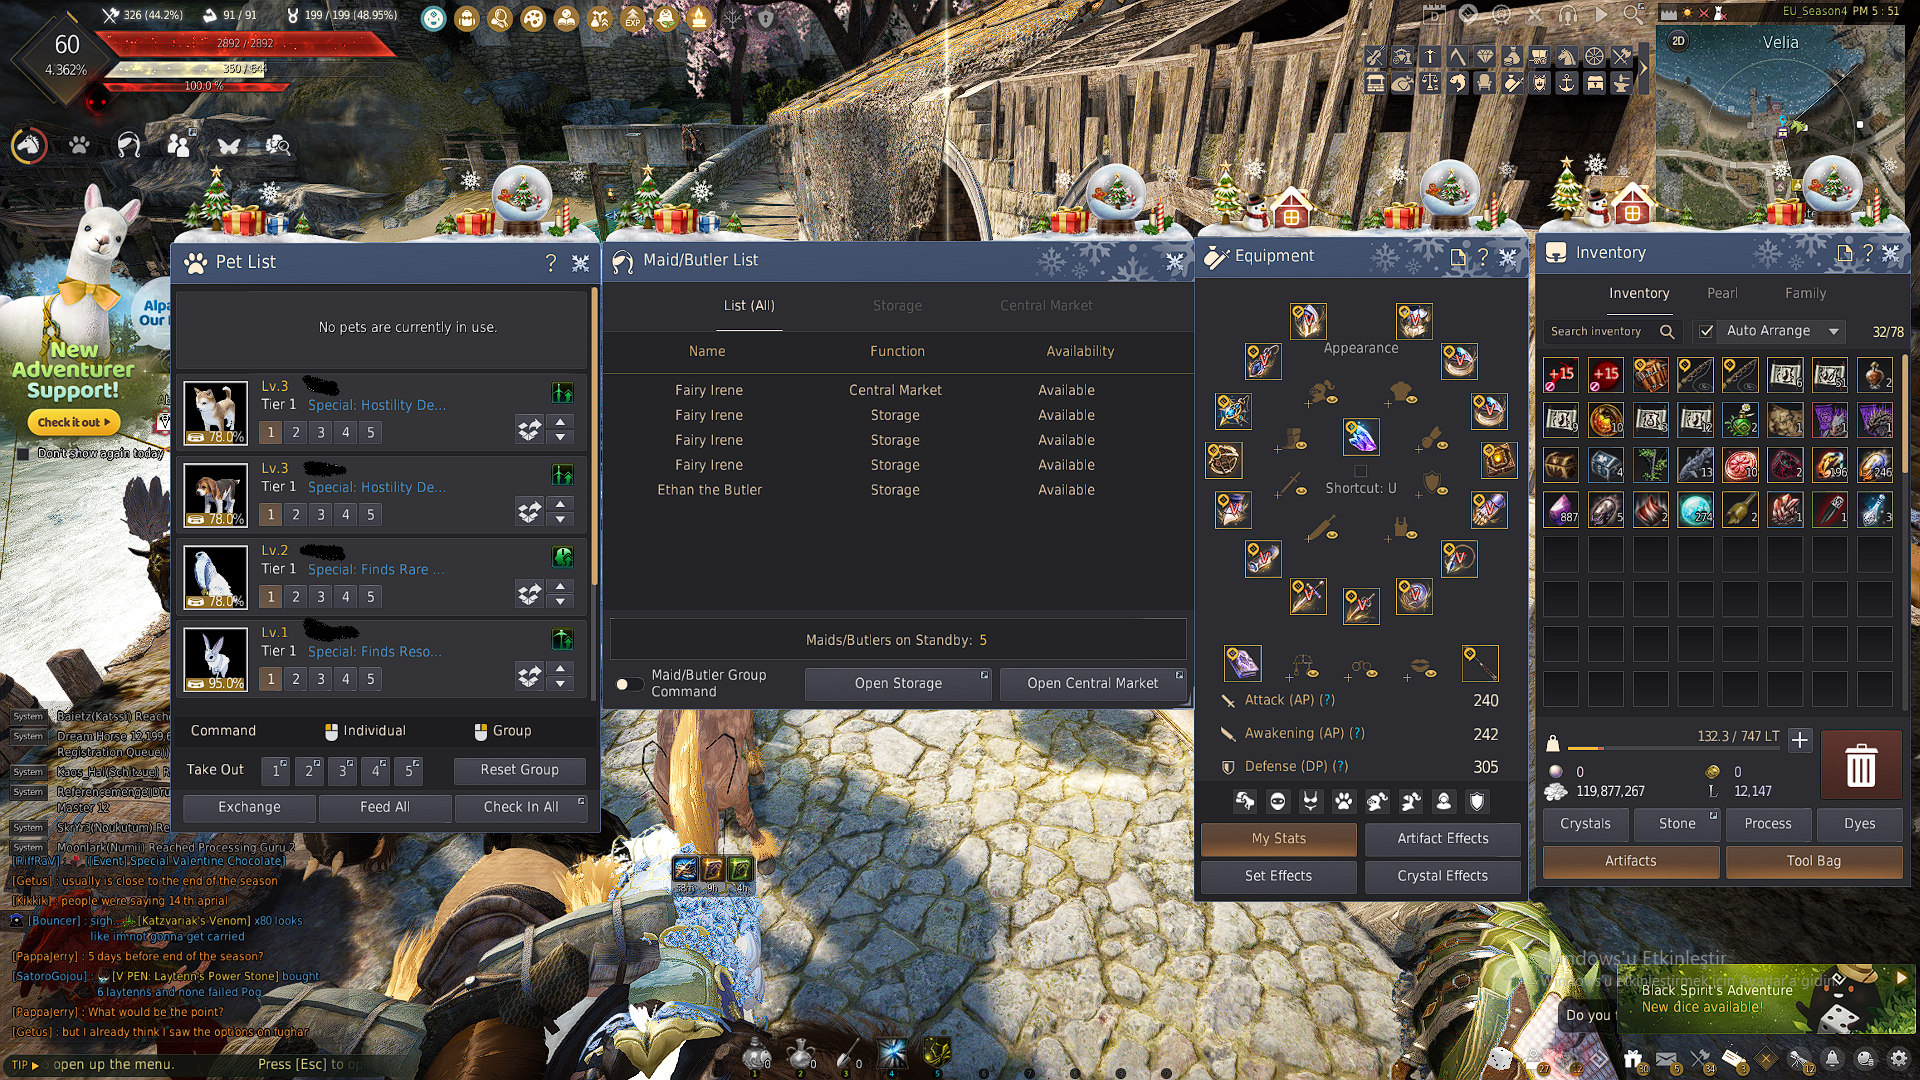
Task: Click the Reset Group button
Action: click(x=519, y=770)
